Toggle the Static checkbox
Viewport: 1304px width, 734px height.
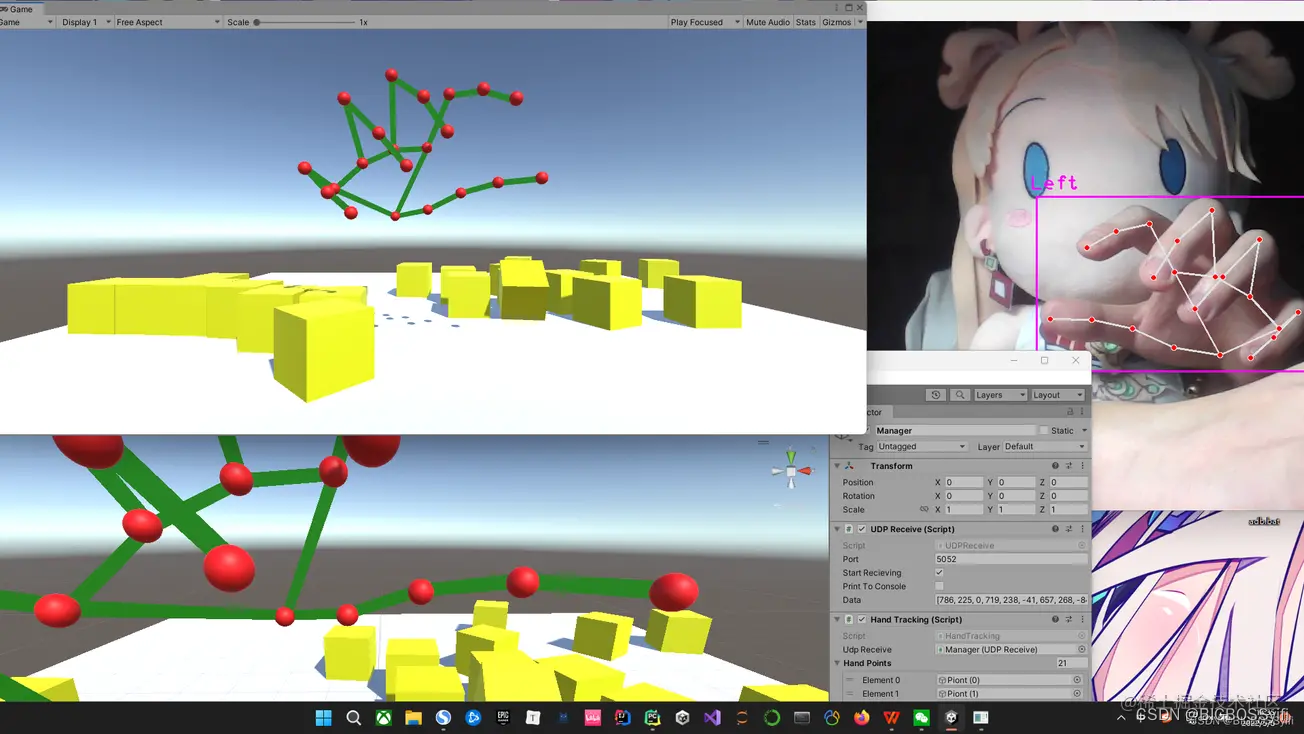[x=1043, y=431]
